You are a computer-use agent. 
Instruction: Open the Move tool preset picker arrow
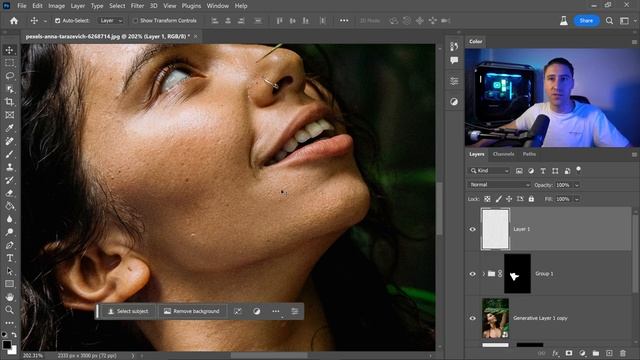45,21
